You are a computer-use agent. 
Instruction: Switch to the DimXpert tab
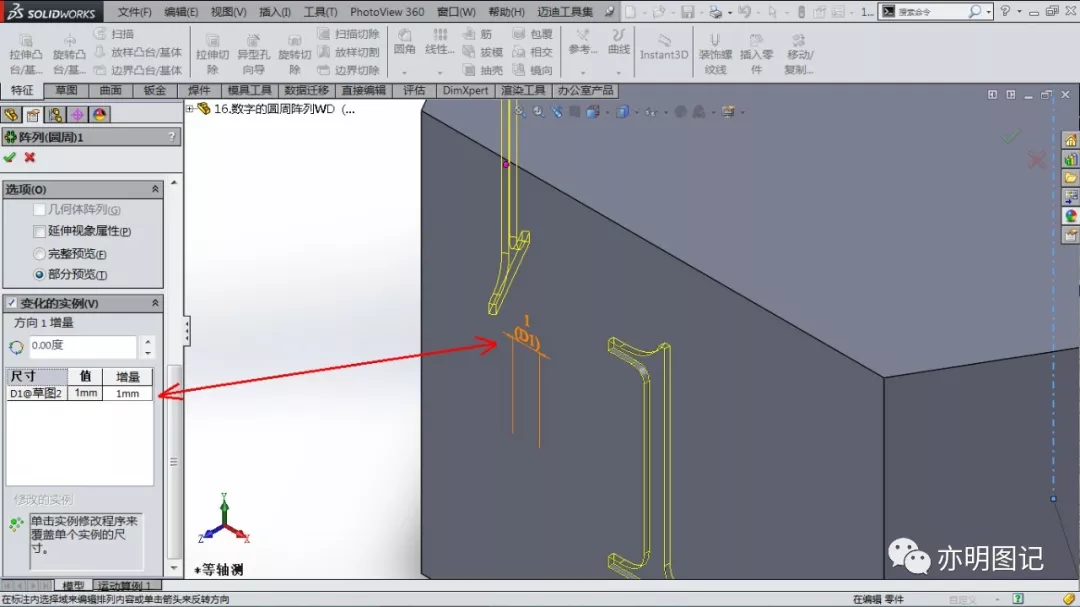466,90
